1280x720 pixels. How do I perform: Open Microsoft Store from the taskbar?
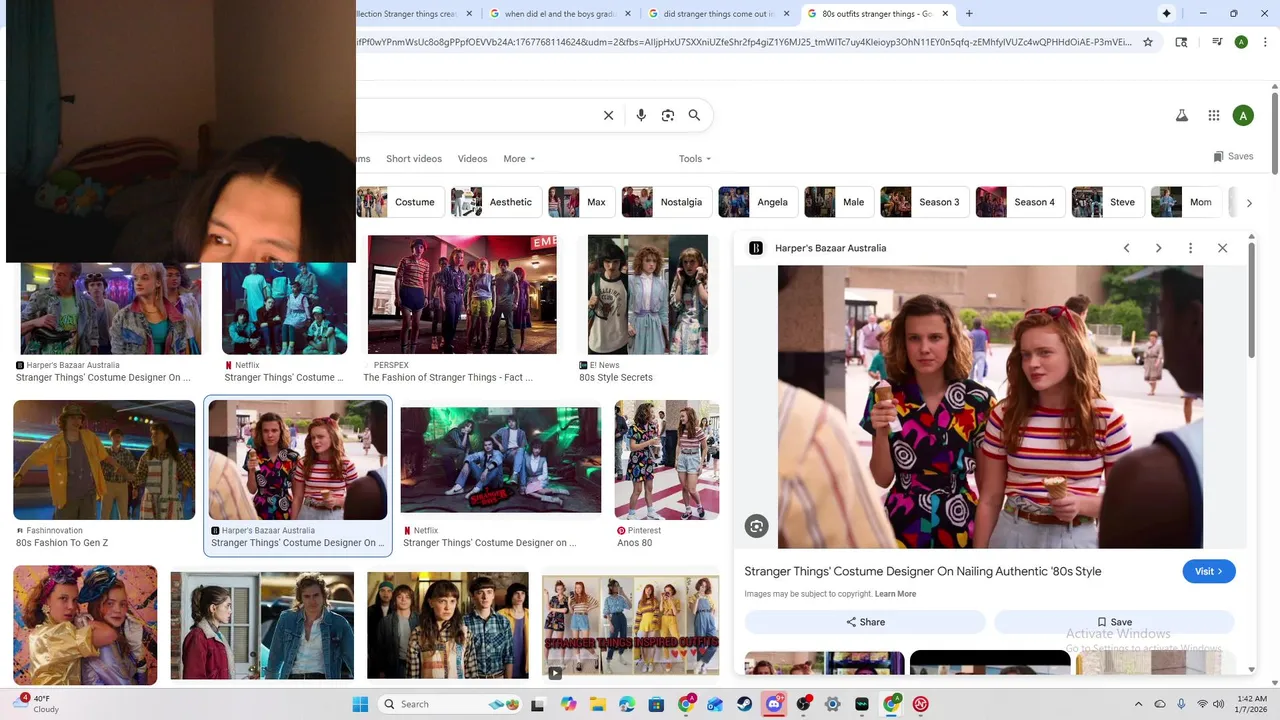pos(656,704)
